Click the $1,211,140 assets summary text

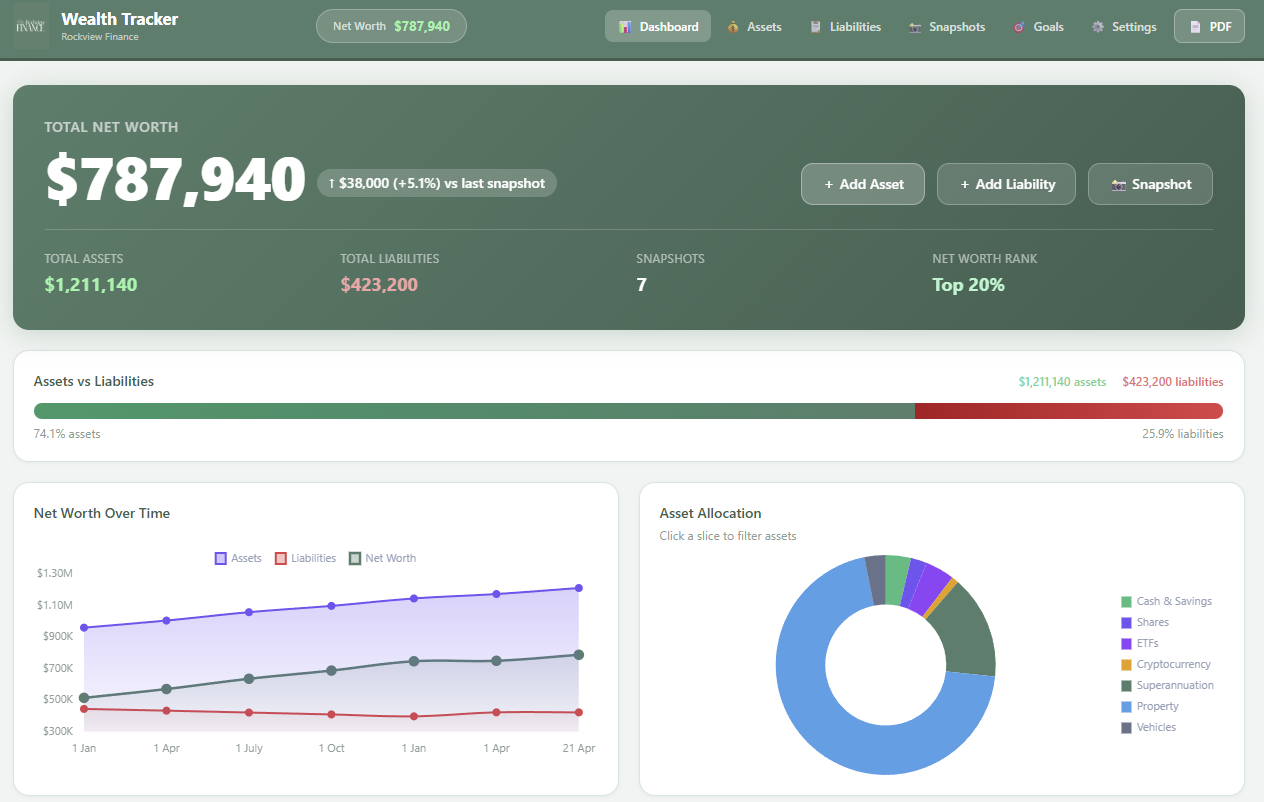(1062, 382)
